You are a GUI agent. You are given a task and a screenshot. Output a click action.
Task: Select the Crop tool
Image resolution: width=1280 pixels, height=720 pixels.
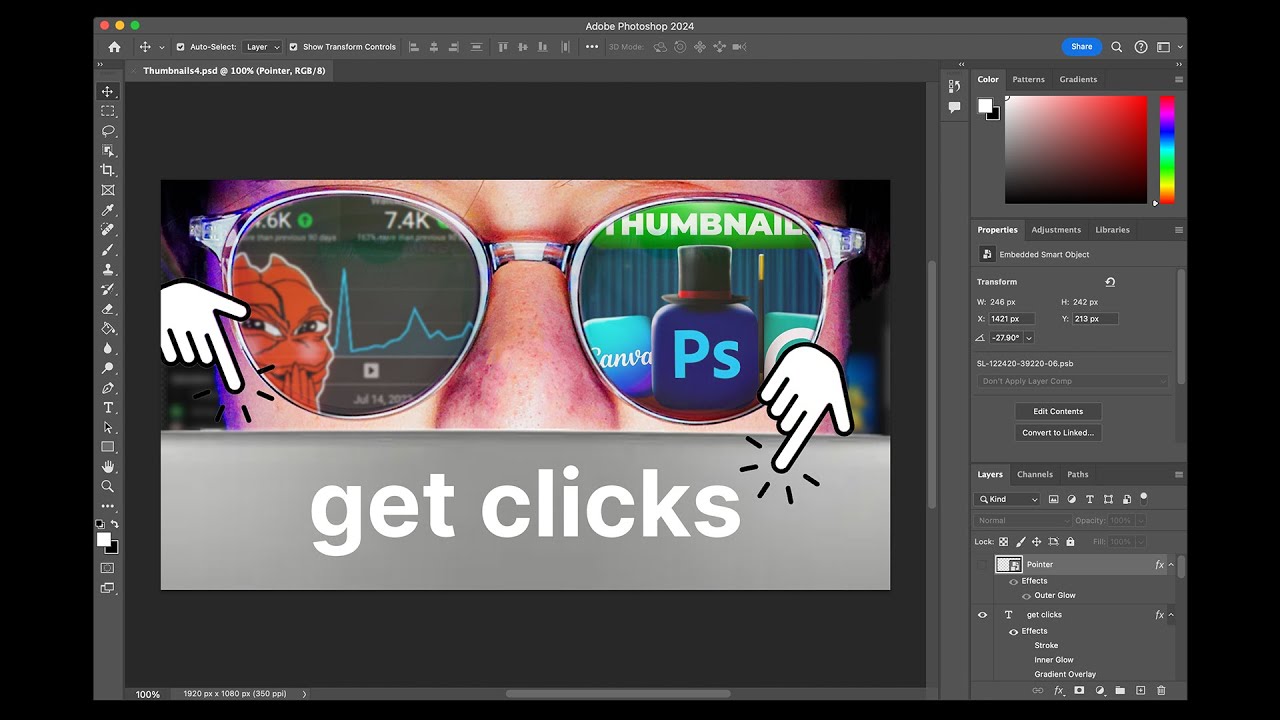coord(108,170)
